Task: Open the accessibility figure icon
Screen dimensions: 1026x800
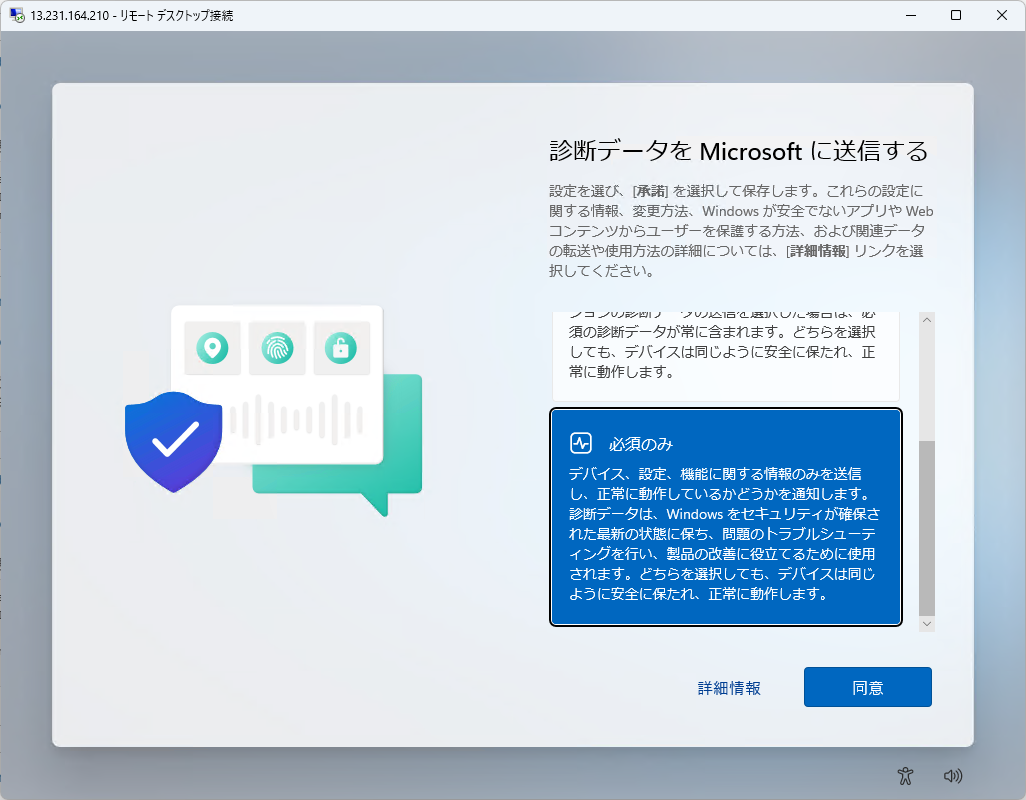Action: click(x=906, y=775)
